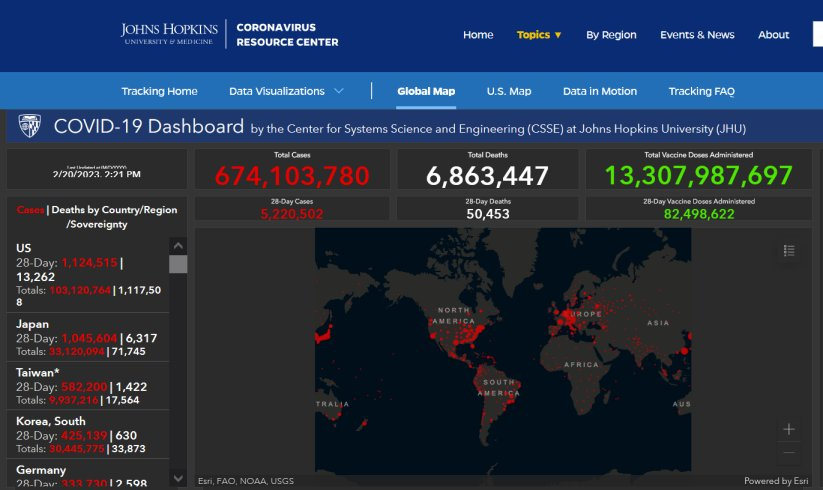Select Japan entry in country list

pos(88,337)
